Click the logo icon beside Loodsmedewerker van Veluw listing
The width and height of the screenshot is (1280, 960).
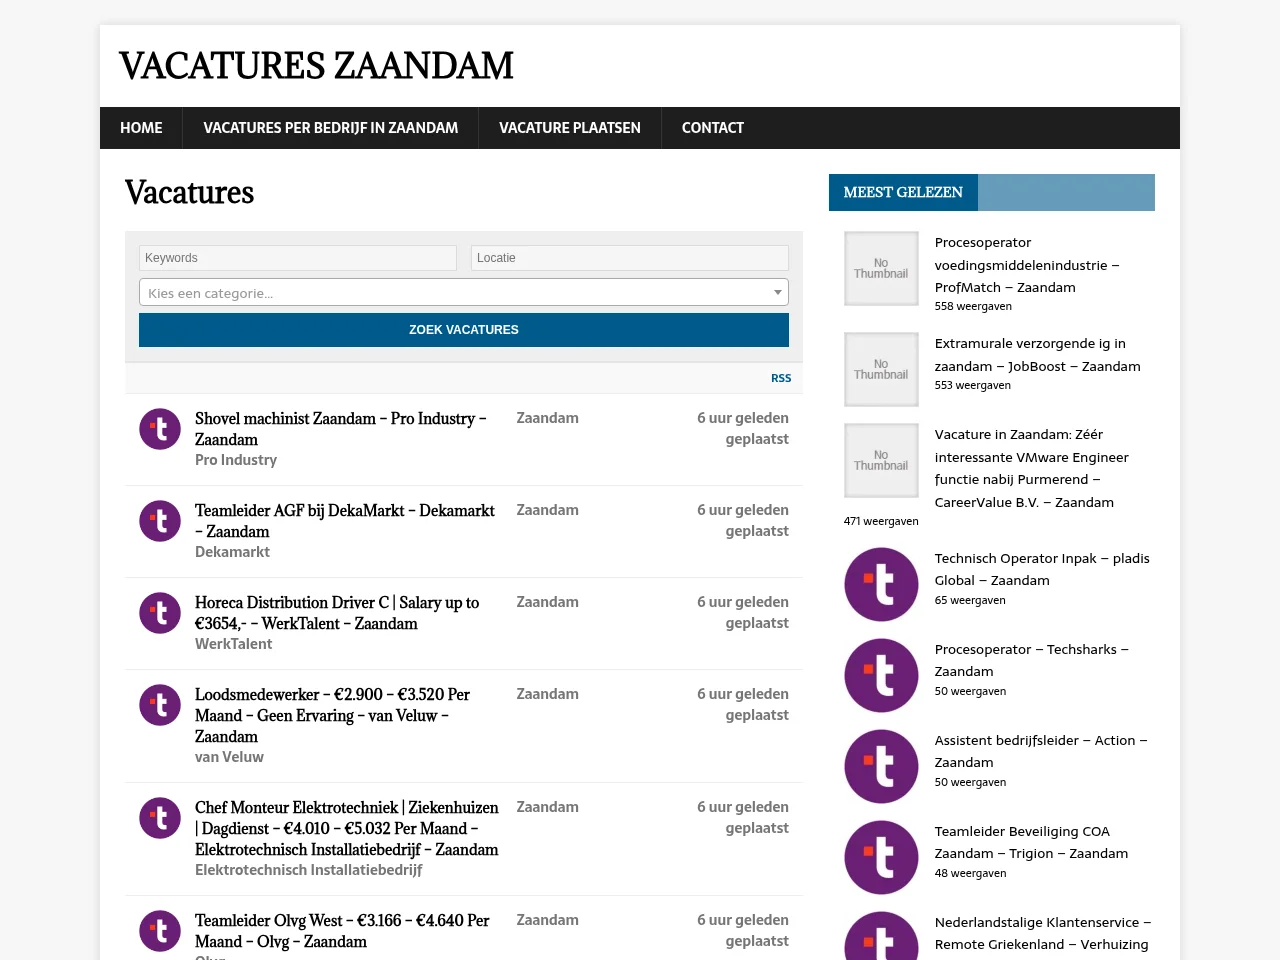click(160, 705)
